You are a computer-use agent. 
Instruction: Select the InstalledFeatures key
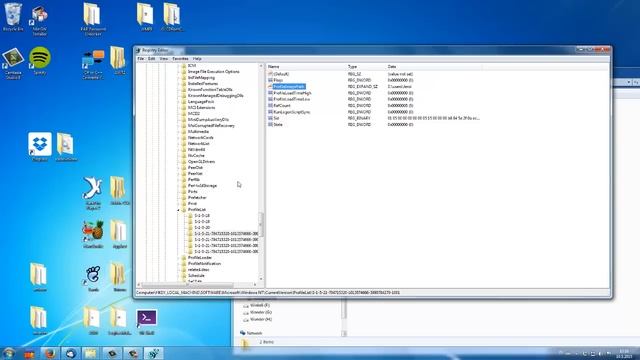pyautogui.click(x=203, y=84)
